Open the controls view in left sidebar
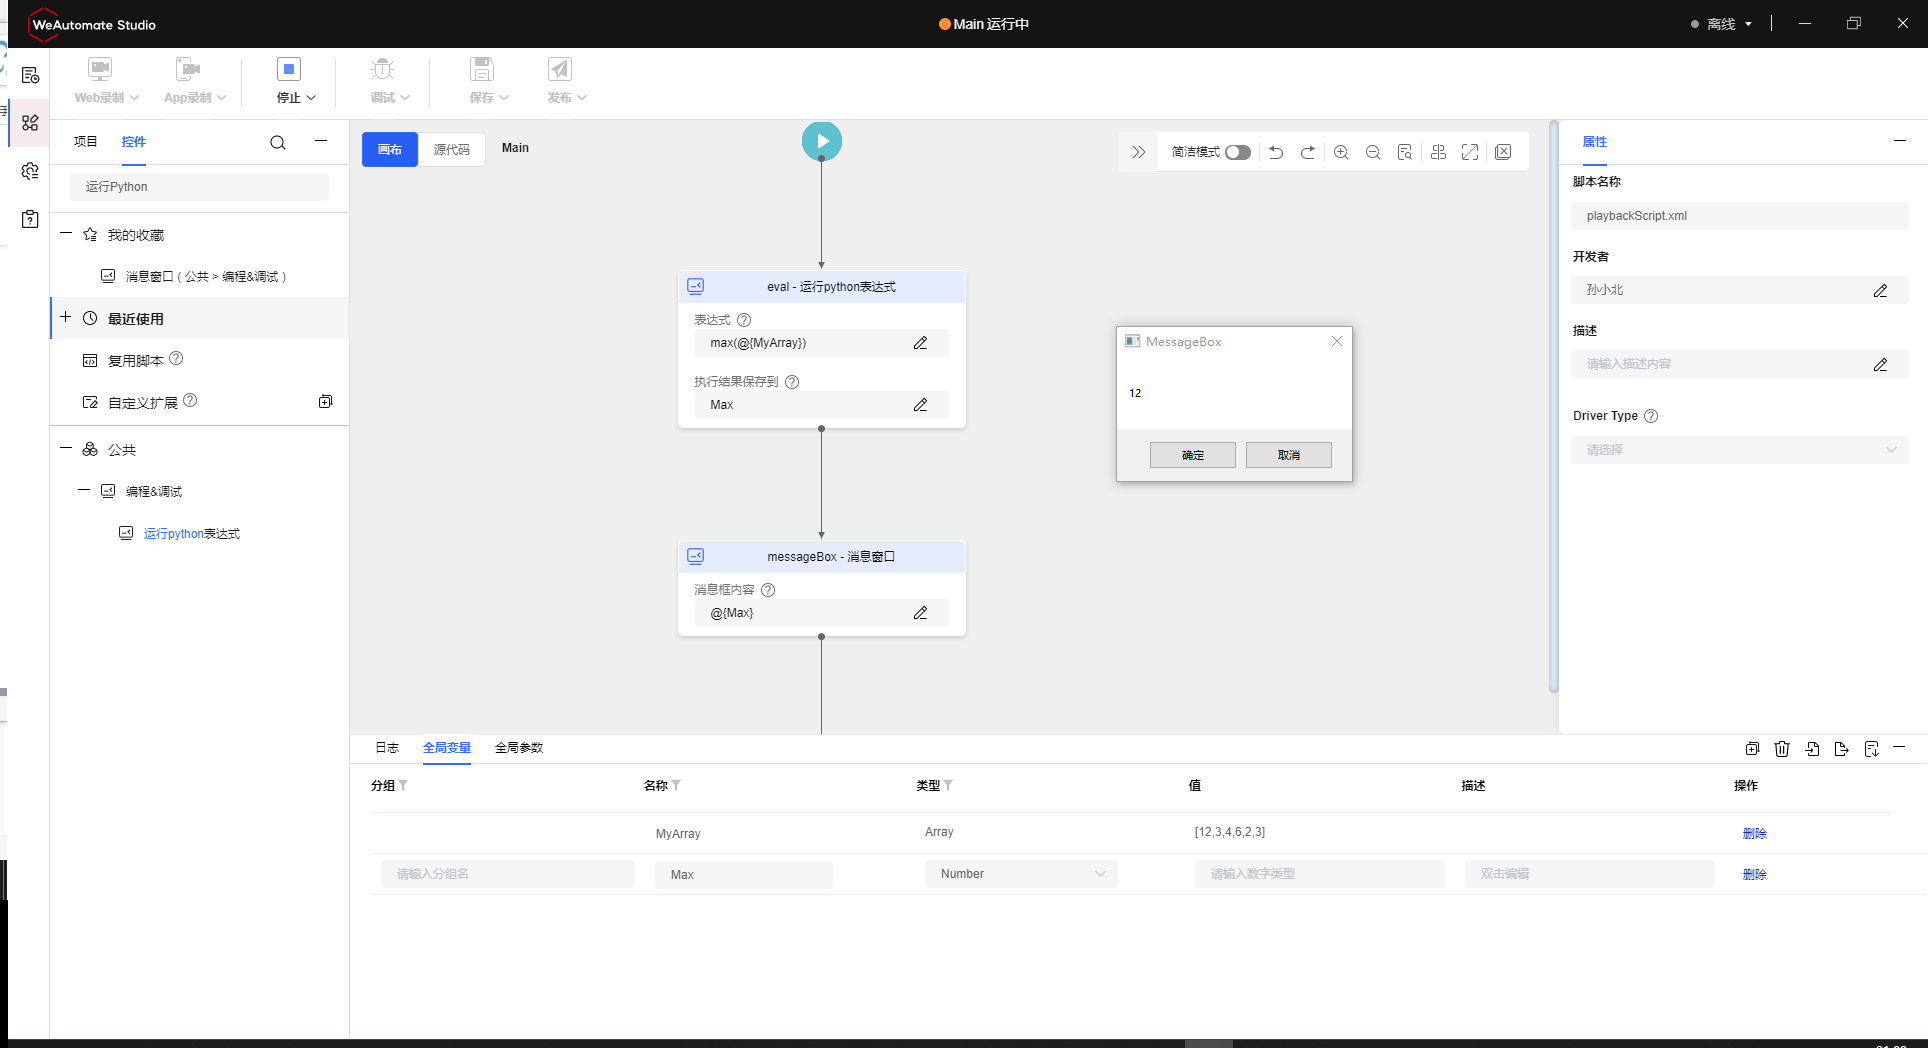This screenshot has width=1928, height=1048. tap(30, 123)
